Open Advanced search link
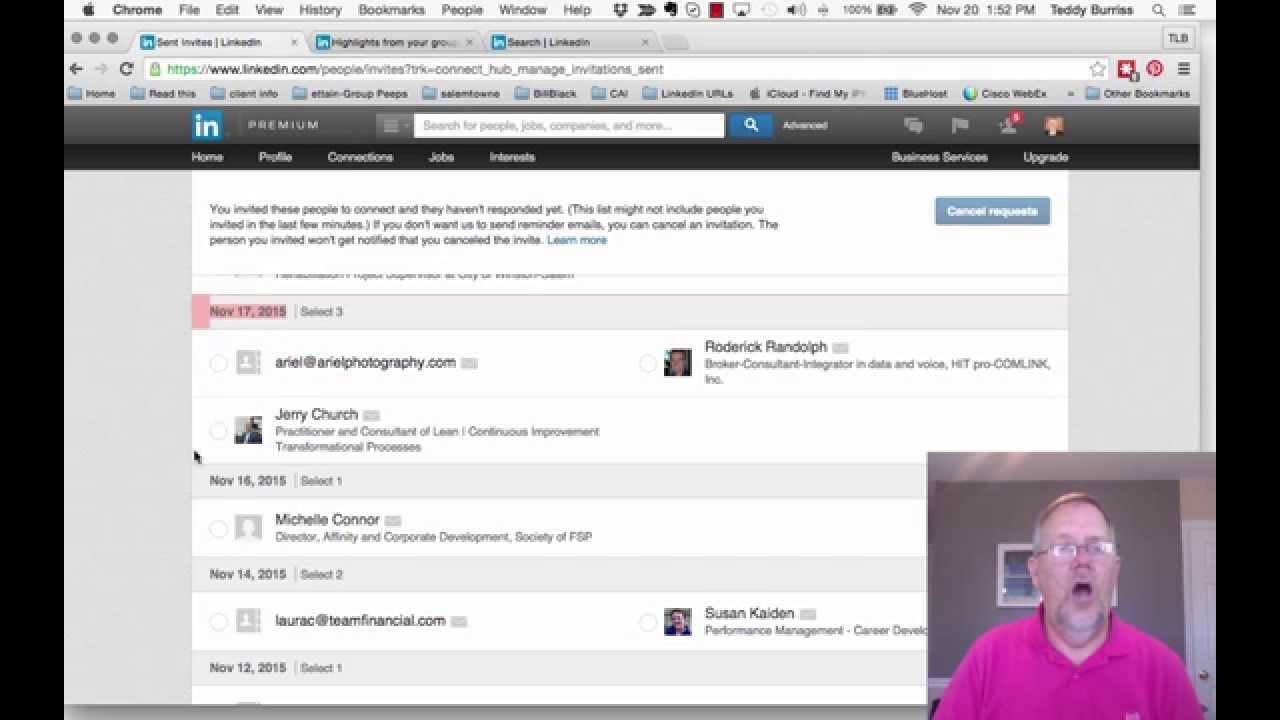 (805, 126)
